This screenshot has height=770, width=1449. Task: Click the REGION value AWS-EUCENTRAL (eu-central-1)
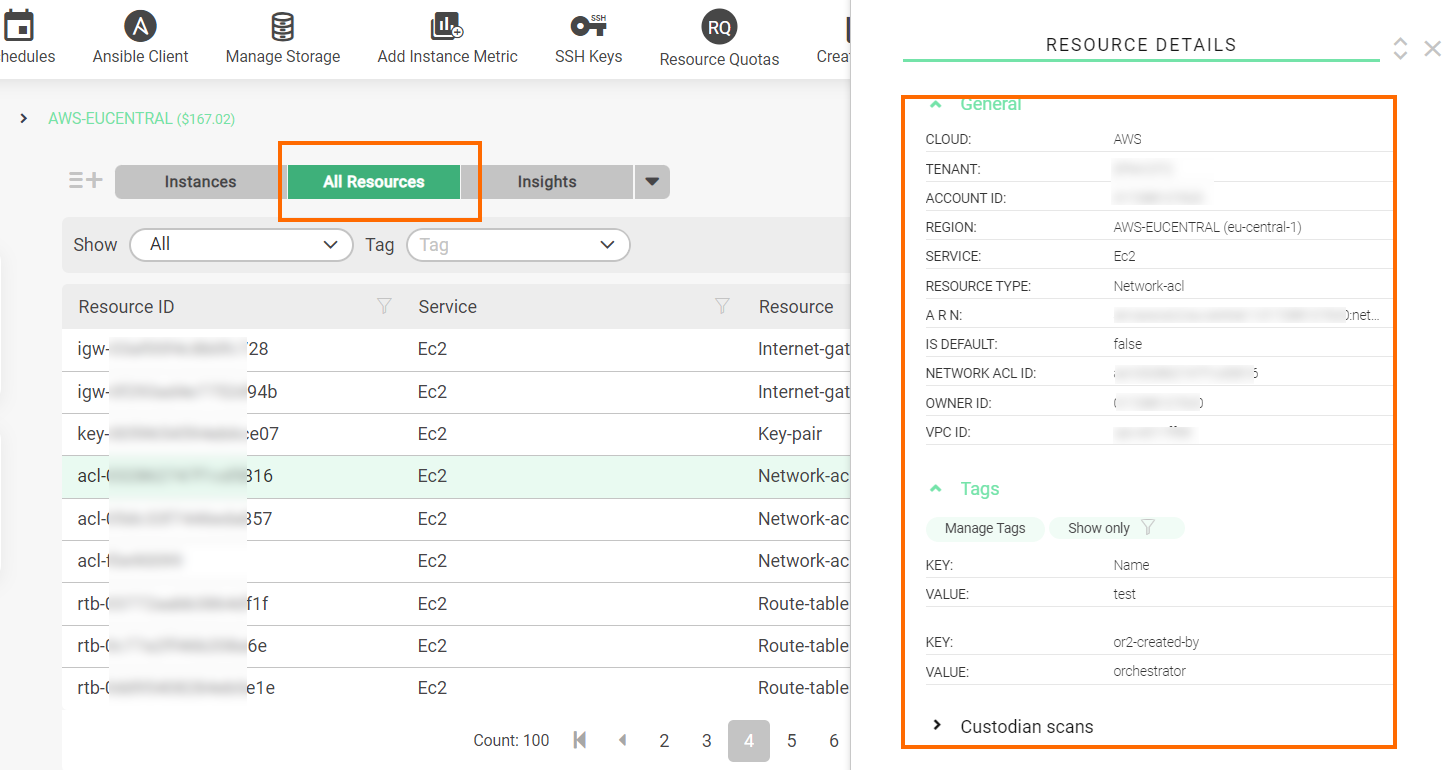click(x=1207, y=227)
